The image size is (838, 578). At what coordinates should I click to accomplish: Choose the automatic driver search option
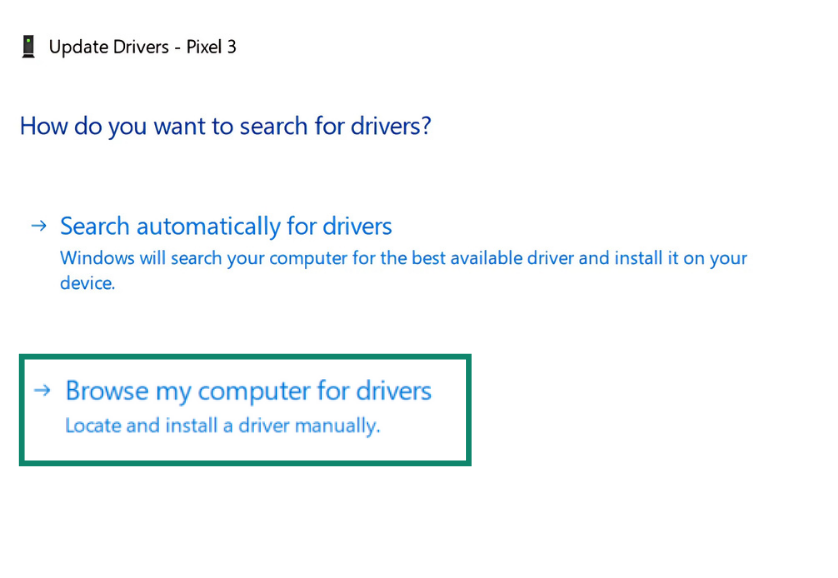tap(225, 226)
